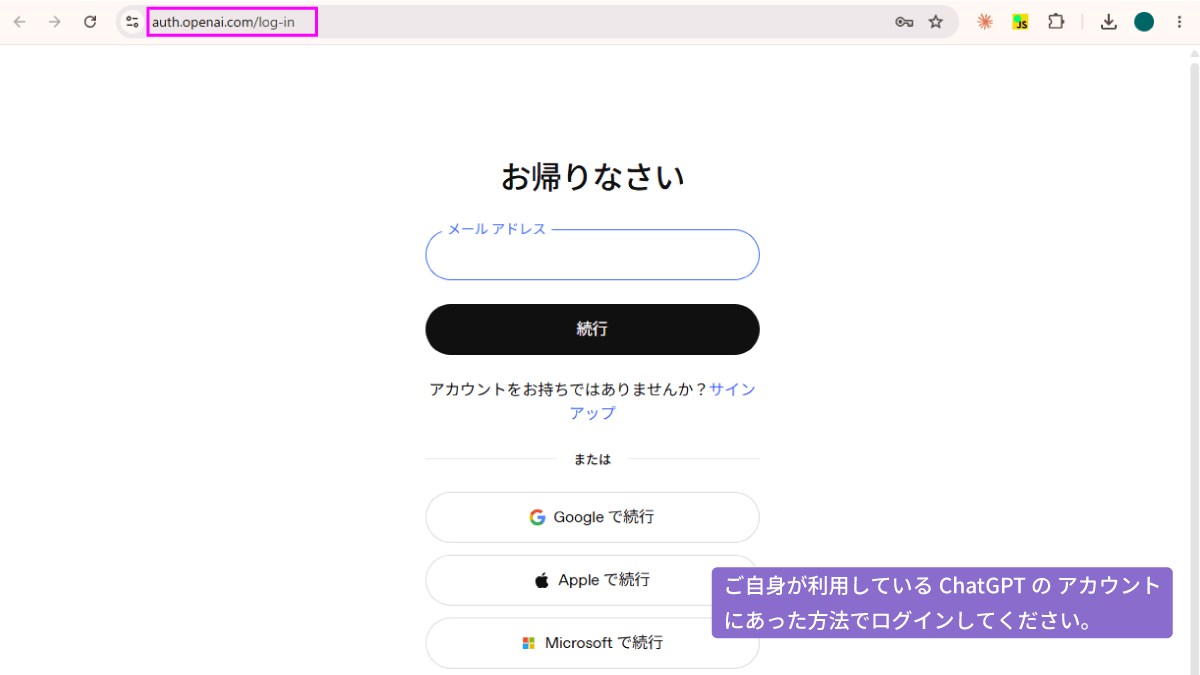The image size is (1200, 675).
Task: Go back to the previous page
Action: click(20, 22)
